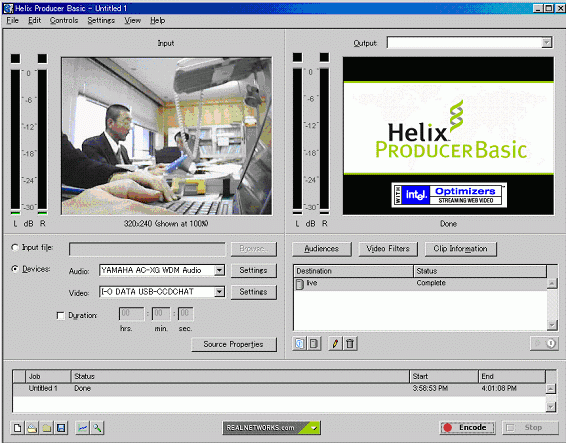Open the statistics graph icon
Image resolution: width=566 pixels, height=443 pixels.
pos(83,428)
